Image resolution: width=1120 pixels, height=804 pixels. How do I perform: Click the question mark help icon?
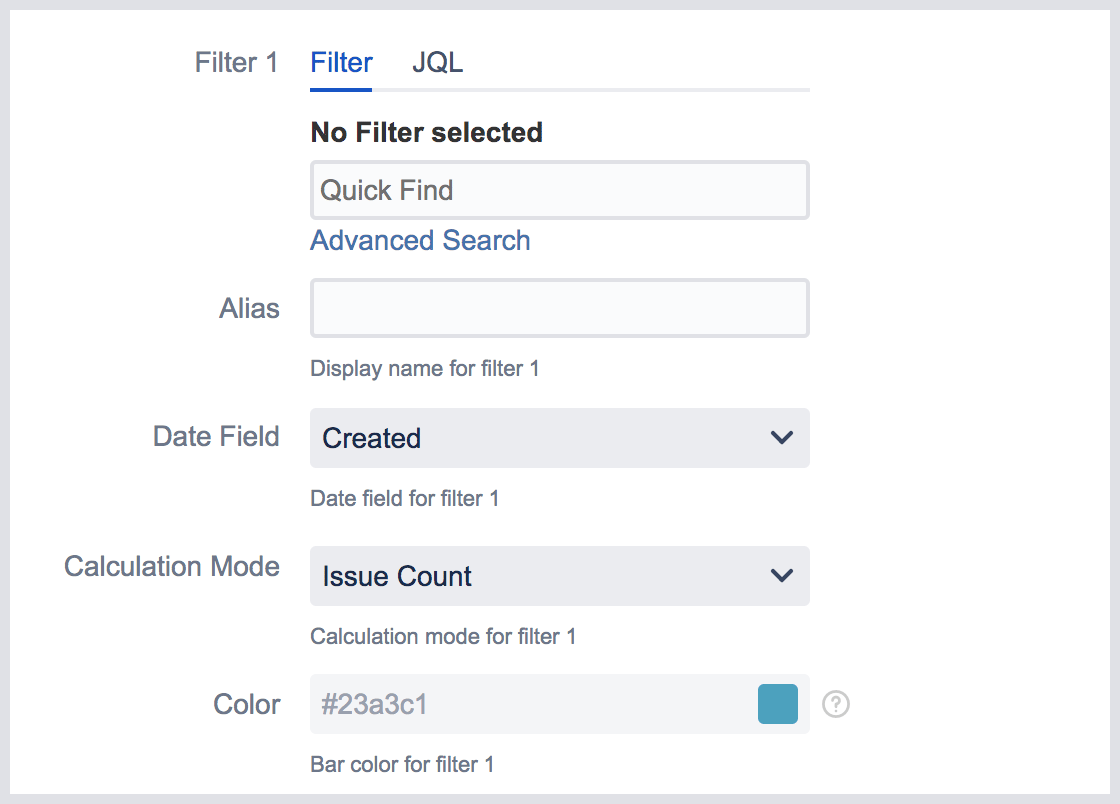tap(836, 704)
